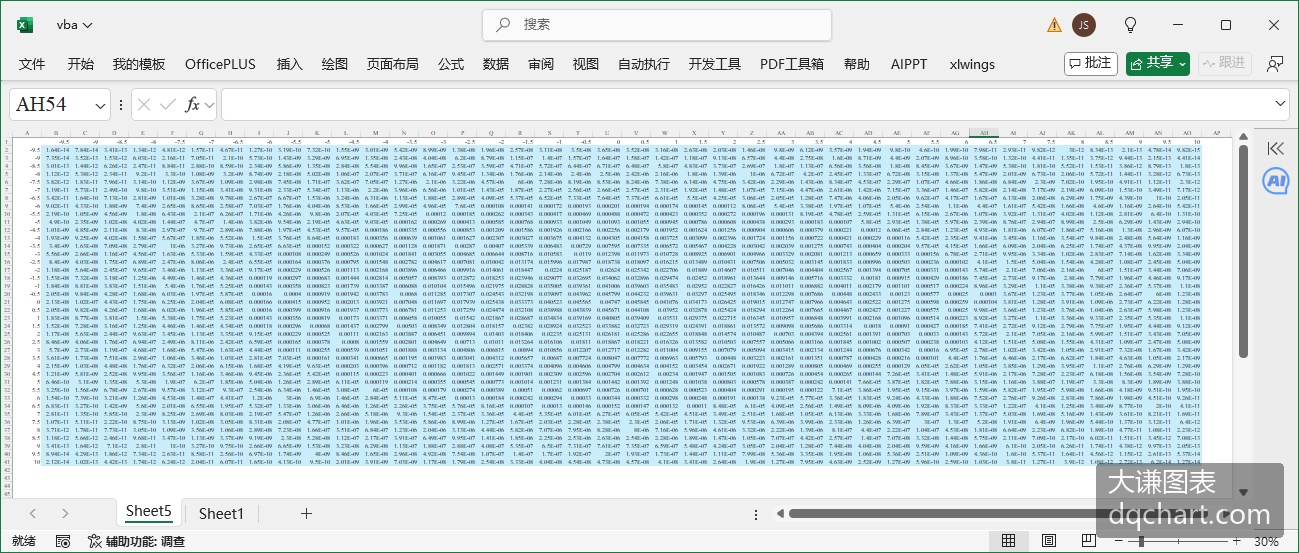Click the 跟进 catch-up button
1299x553 pixels.
coord(1223,63)
